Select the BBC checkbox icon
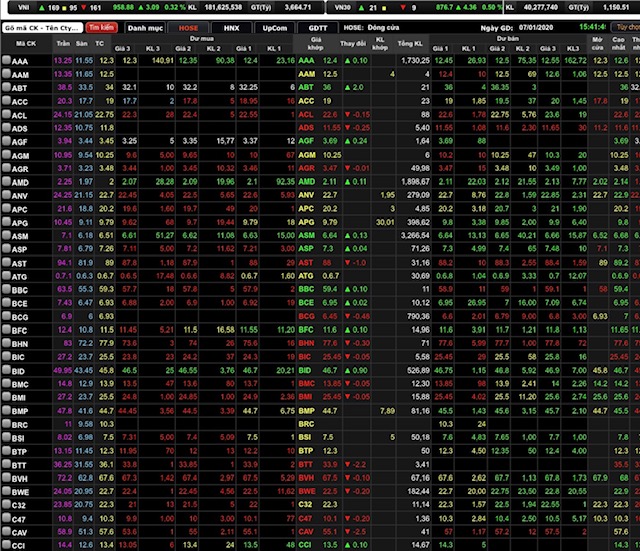Viewport: 640px width, 551px height. [6, 289]
